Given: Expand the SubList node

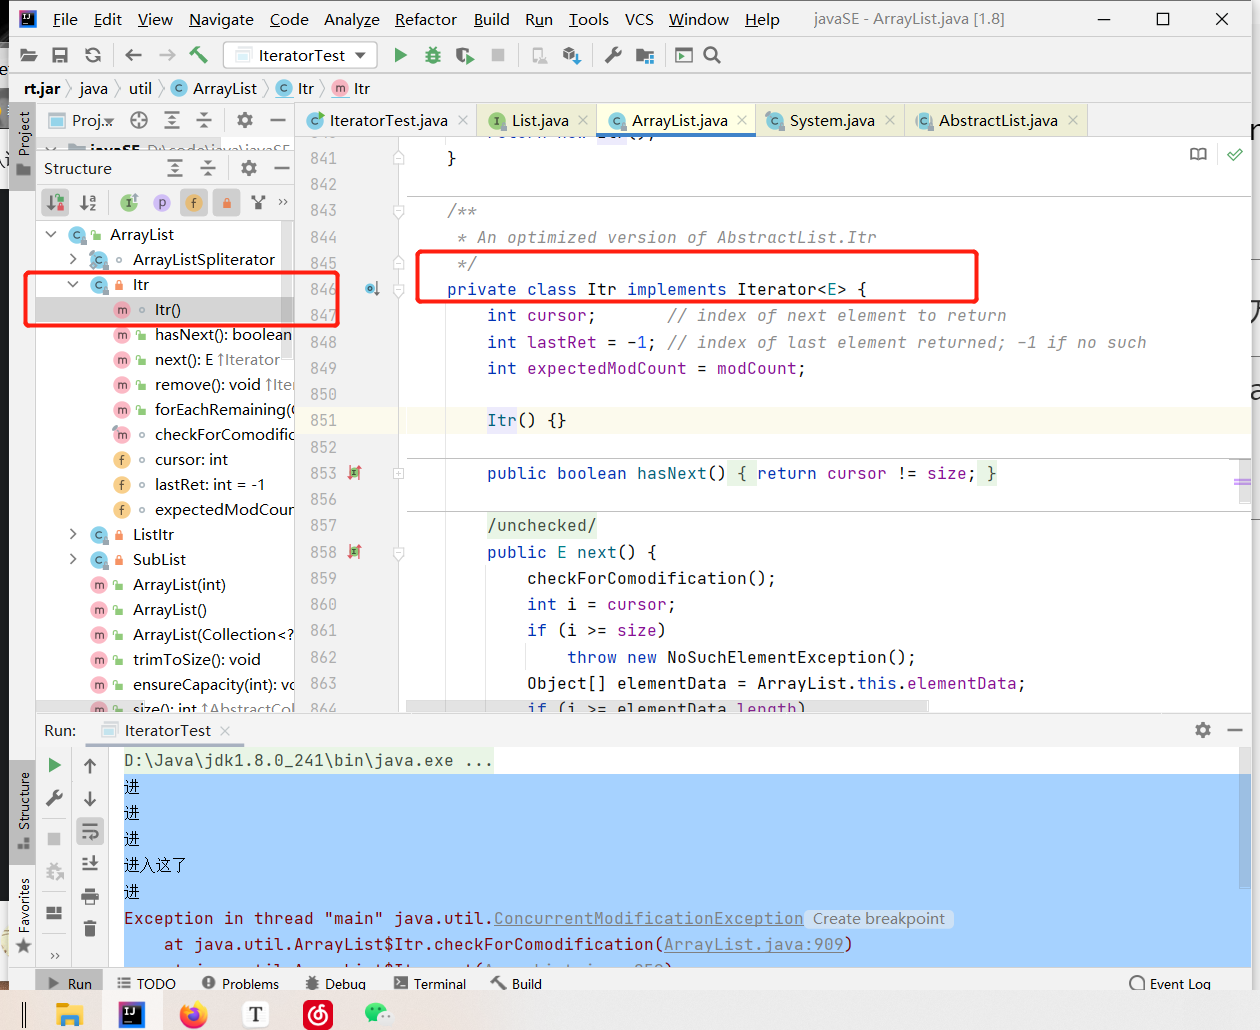Looking at the screenshot, I should coord(73,559).
